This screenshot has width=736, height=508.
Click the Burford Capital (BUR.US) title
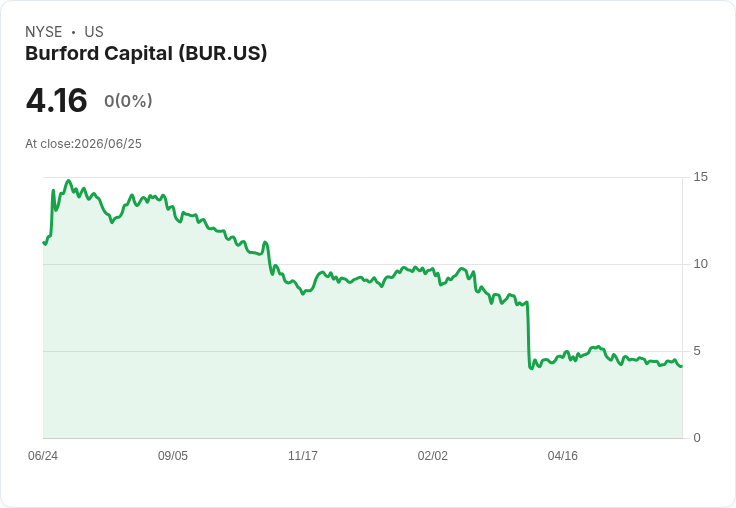tap(146, 54)
